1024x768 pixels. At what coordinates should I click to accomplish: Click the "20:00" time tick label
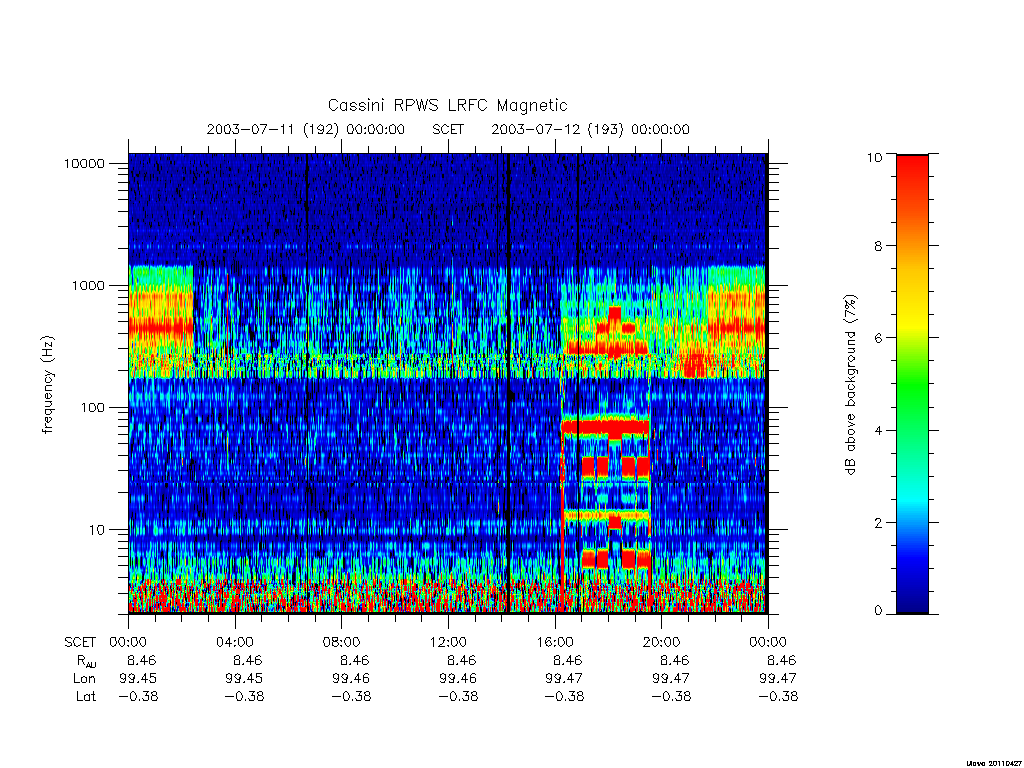click(x=661, y=642)
